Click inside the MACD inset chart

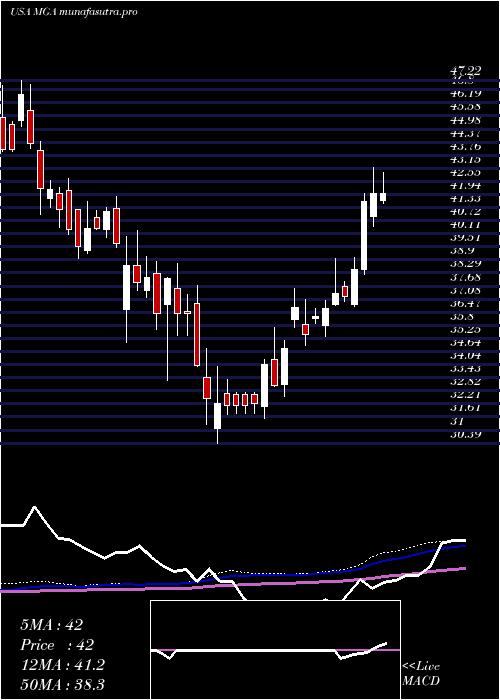coord(275,650)
